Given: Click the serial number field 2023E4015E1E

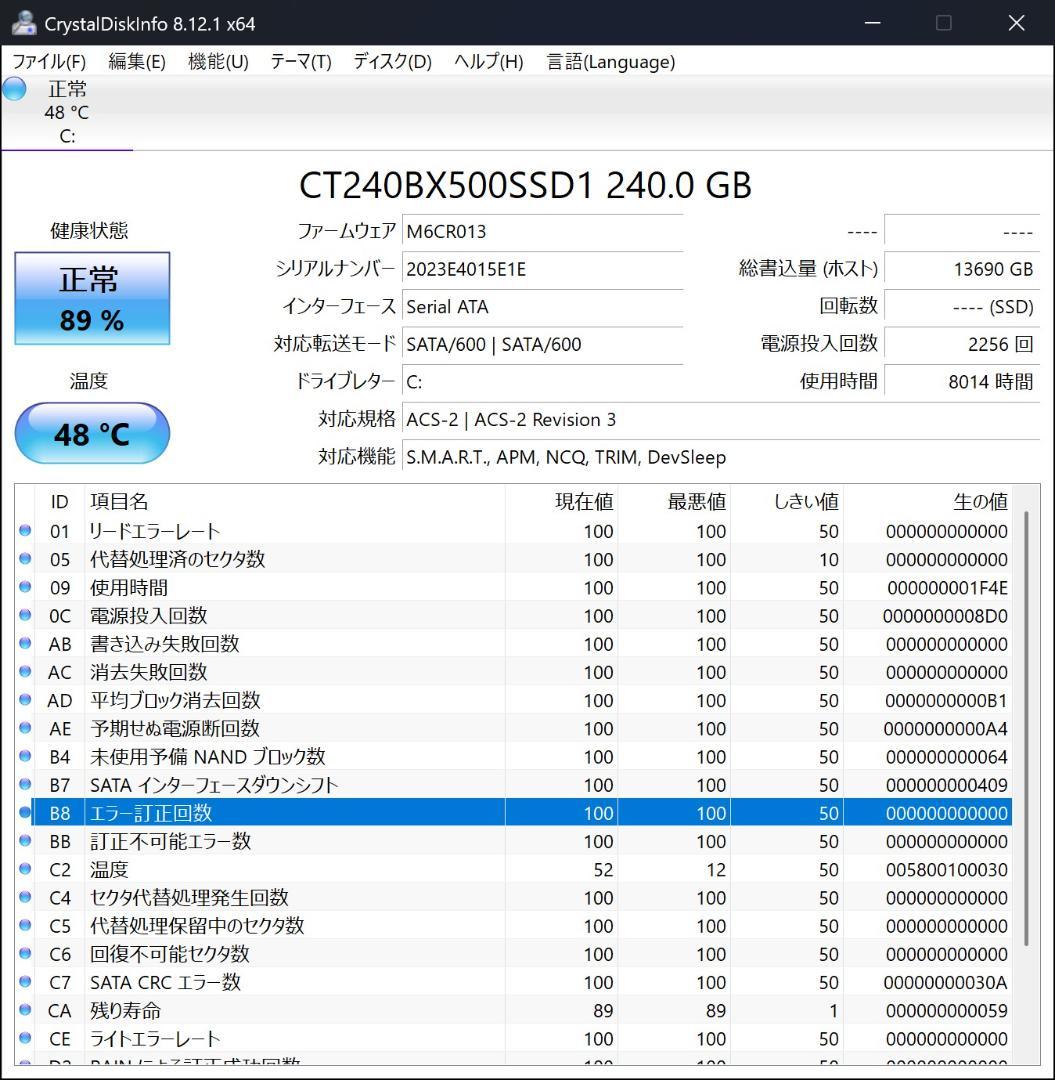Looking at the screenshot, I should tap(543, 269).
